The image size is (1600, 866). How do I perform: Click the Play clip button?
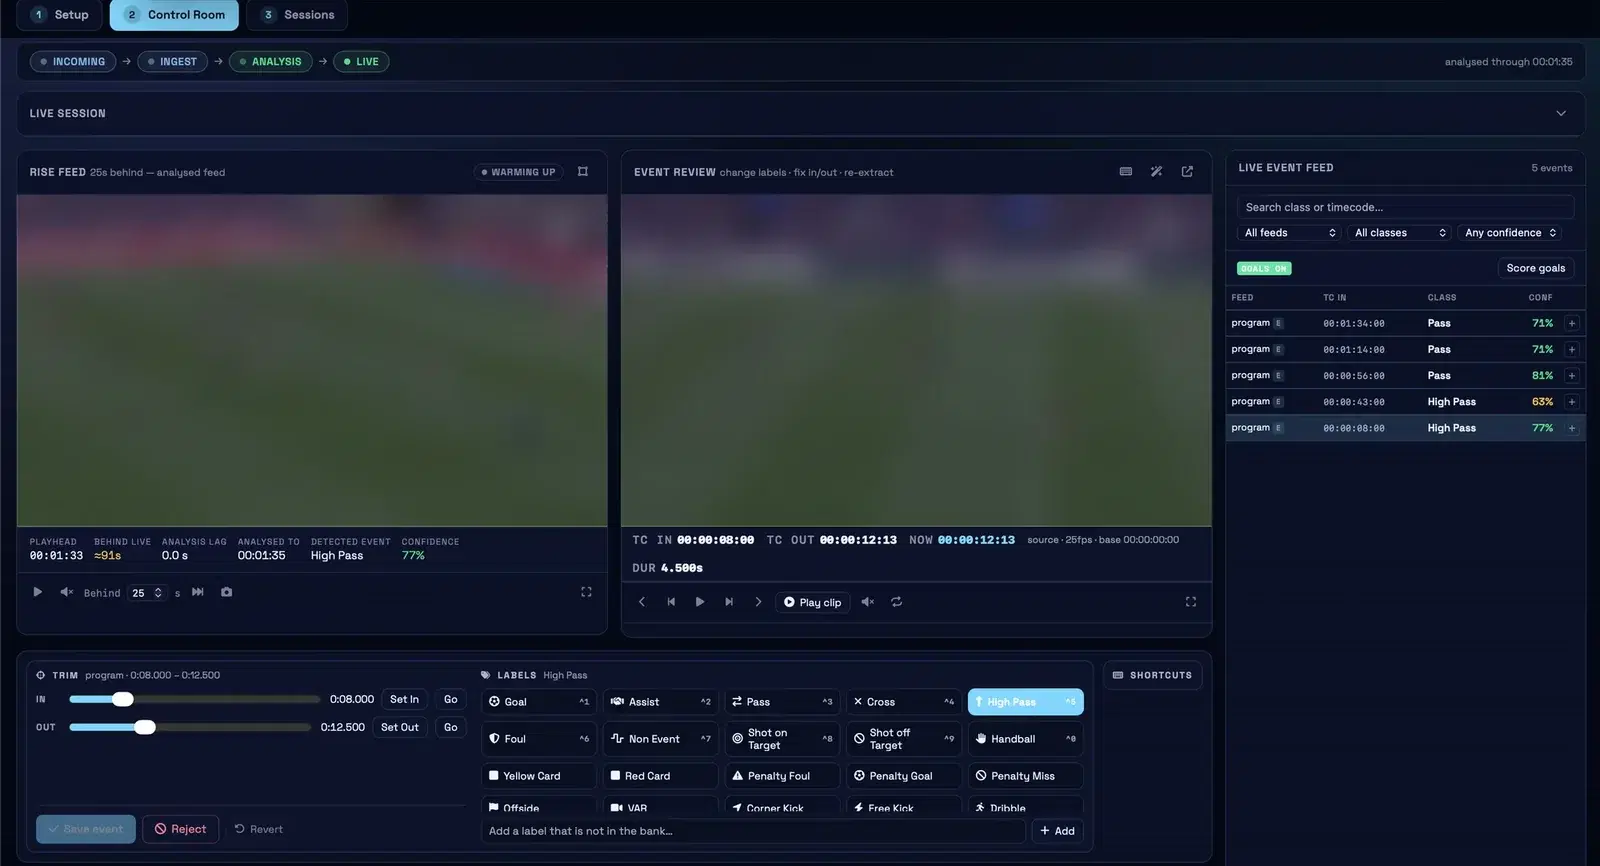point(813,602)
